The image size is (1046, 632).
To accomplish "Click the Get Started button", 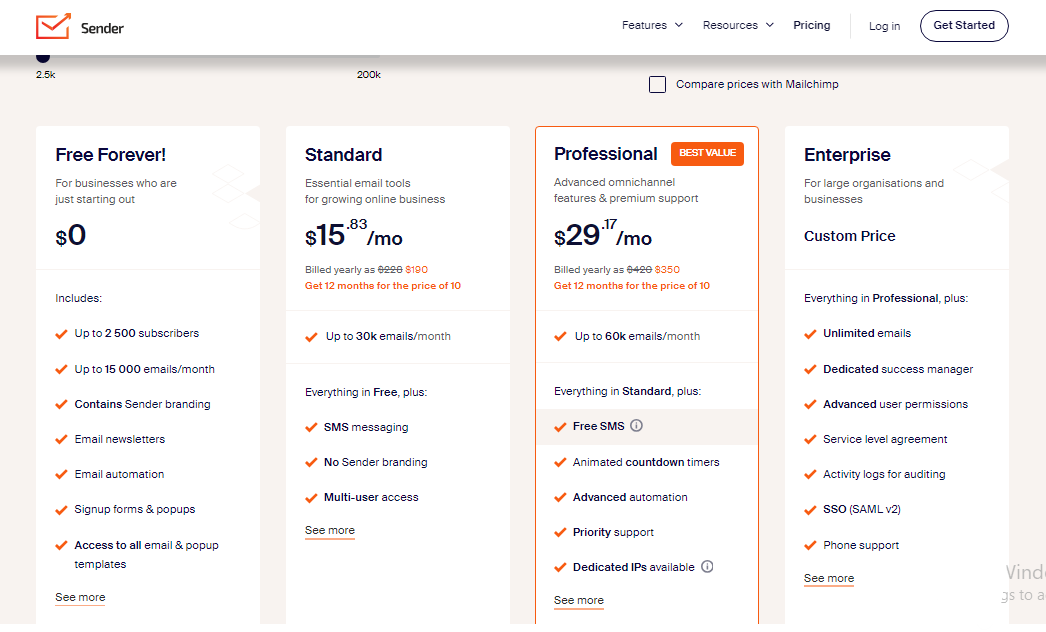I will pyautogui.click(x=964, y=26).
